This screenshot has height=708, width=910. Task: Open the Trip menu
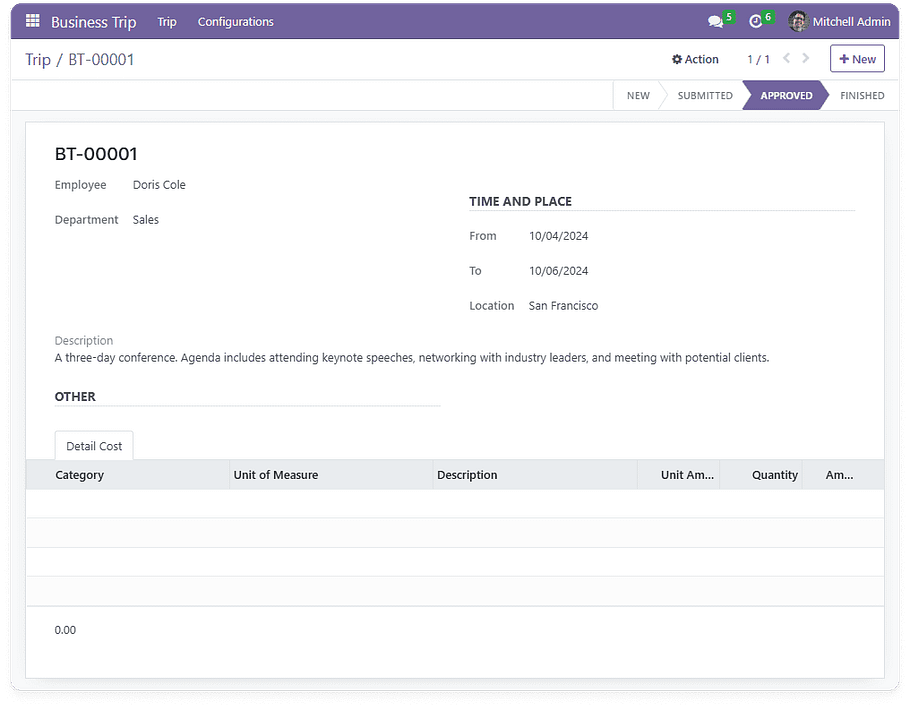(167, 22)
